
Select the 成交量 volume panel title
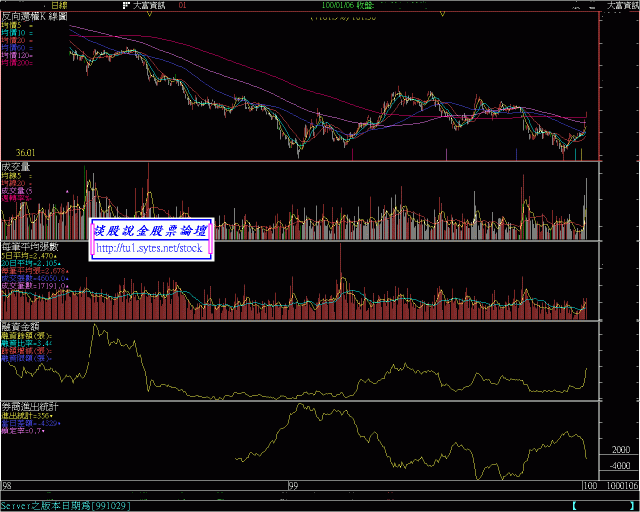(x=16, y=167)
